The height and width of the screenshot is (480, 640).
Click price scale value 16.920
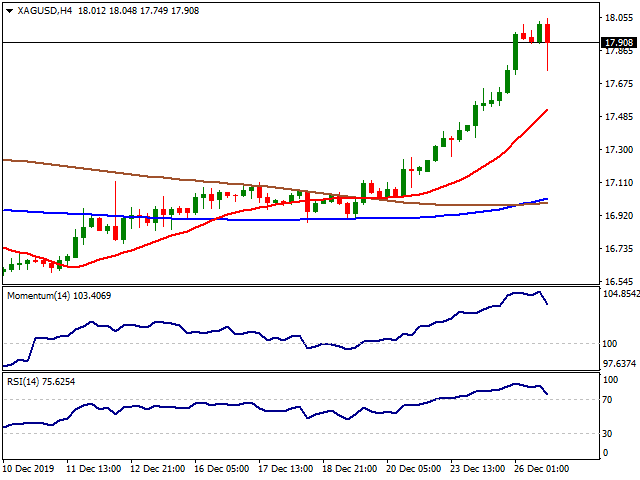pos(619,216)
